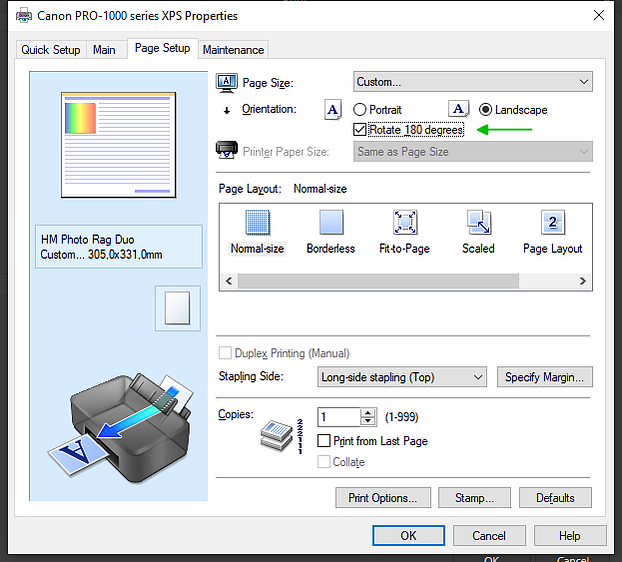
Task: Click the blank paper preview icon
Action: pyautogui.click(x=177, y=308)
